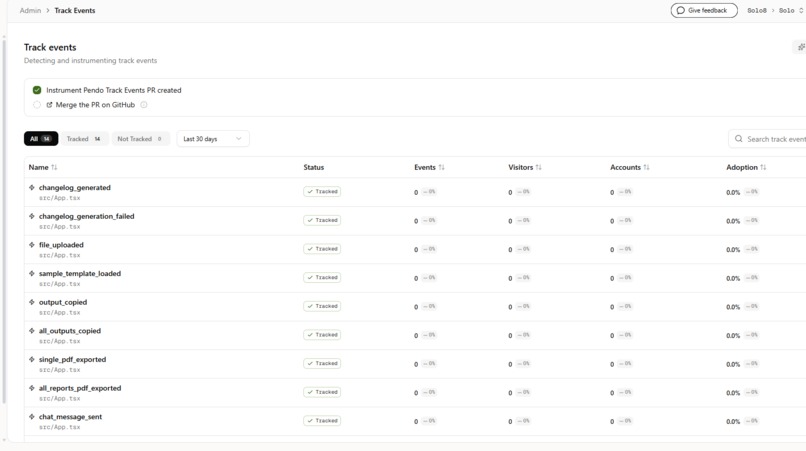Click the Events count for output_copied
Screen dimensions: 806x451
[x=416, y=307]
